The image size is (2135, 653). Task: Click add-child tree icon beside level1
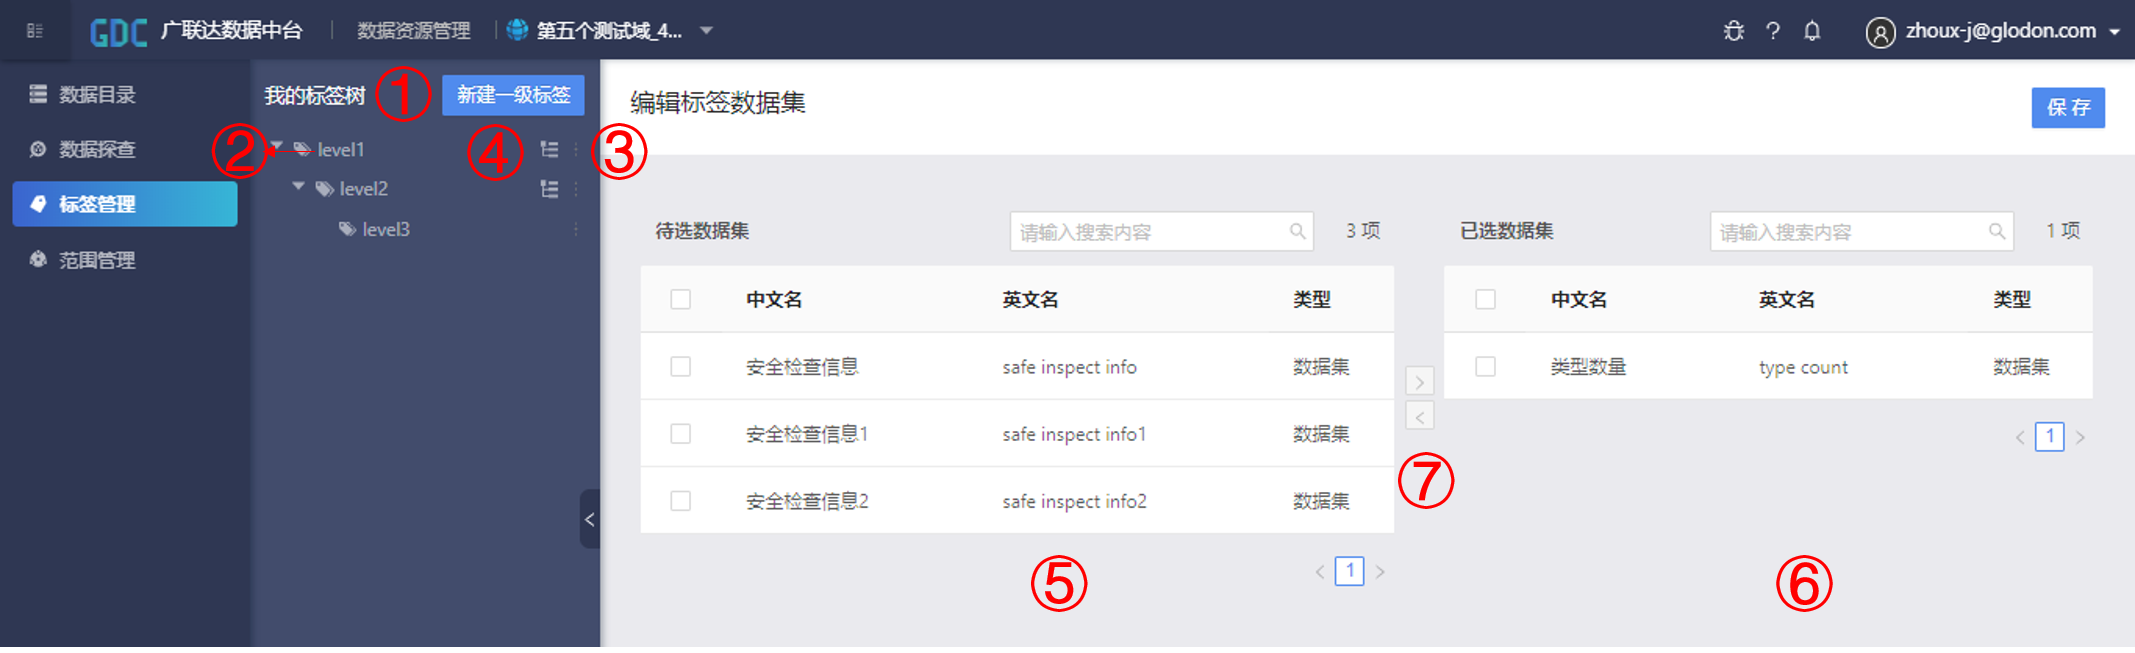pyautogui.click(x=549, y=149)
